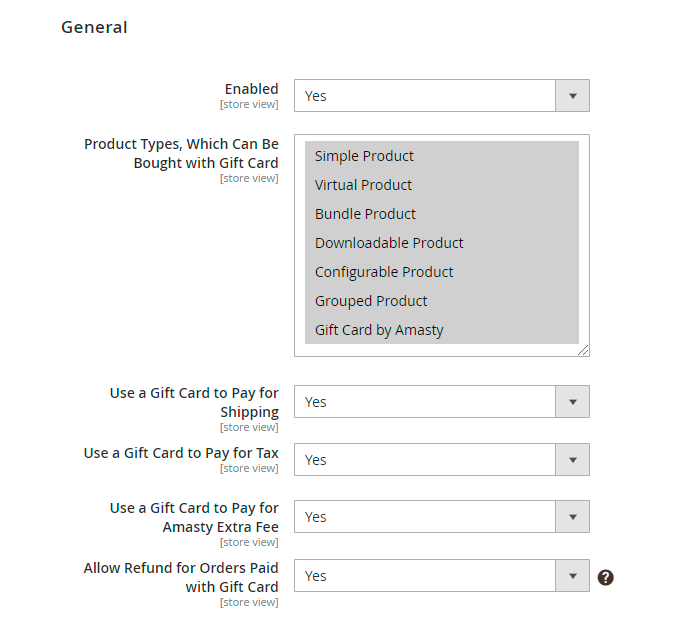Click the Allow Refund arrow button

[572, 576]
